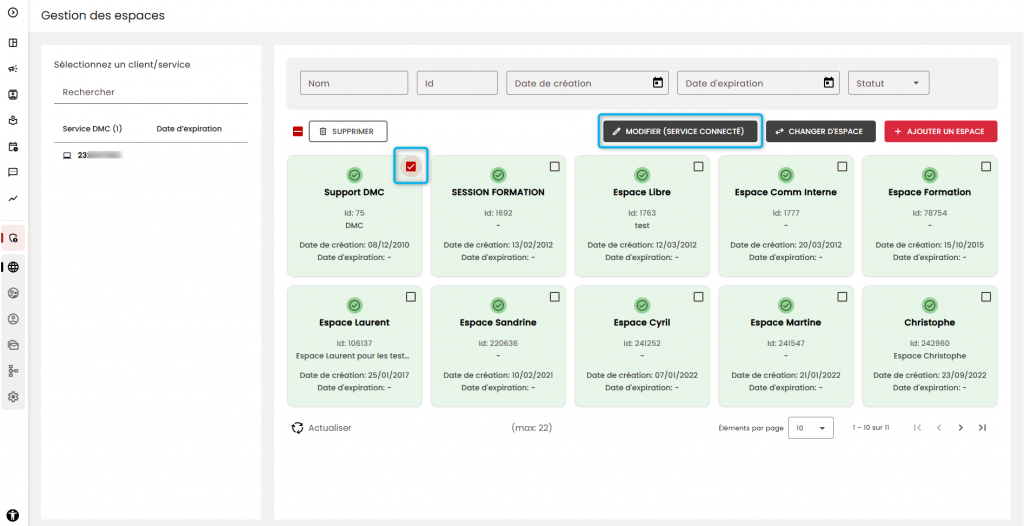Check the Espace Formation card checkbox
Viewport: 1024px width, 526px height.
986,167
